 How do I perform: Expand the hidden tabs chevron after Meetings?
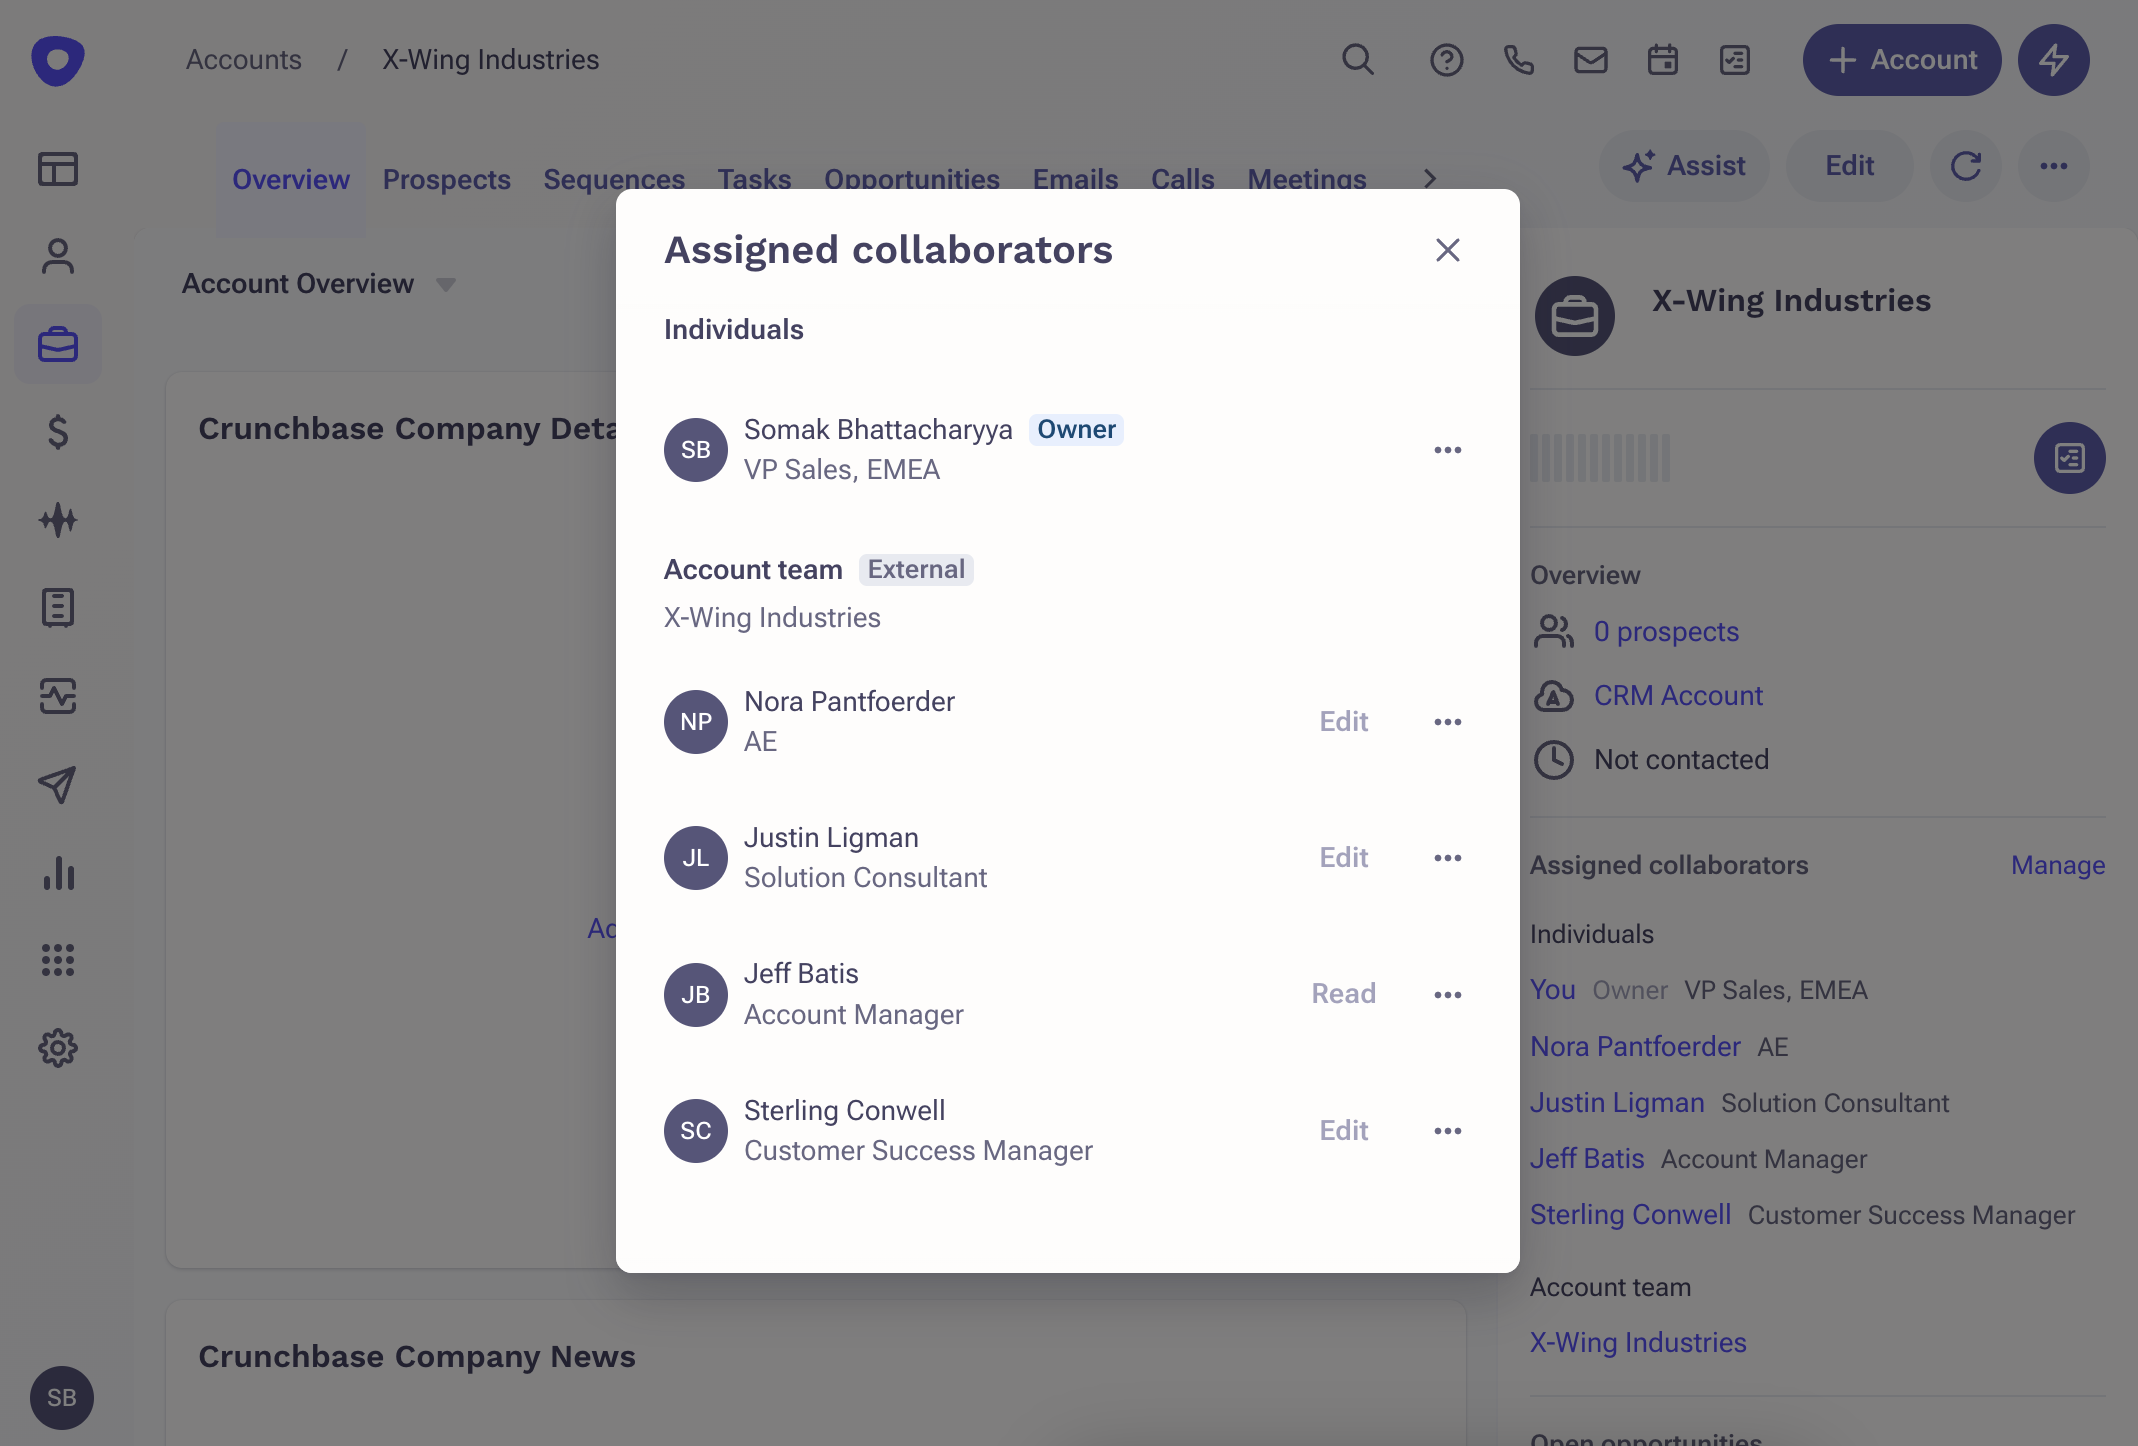(1430, 178)
